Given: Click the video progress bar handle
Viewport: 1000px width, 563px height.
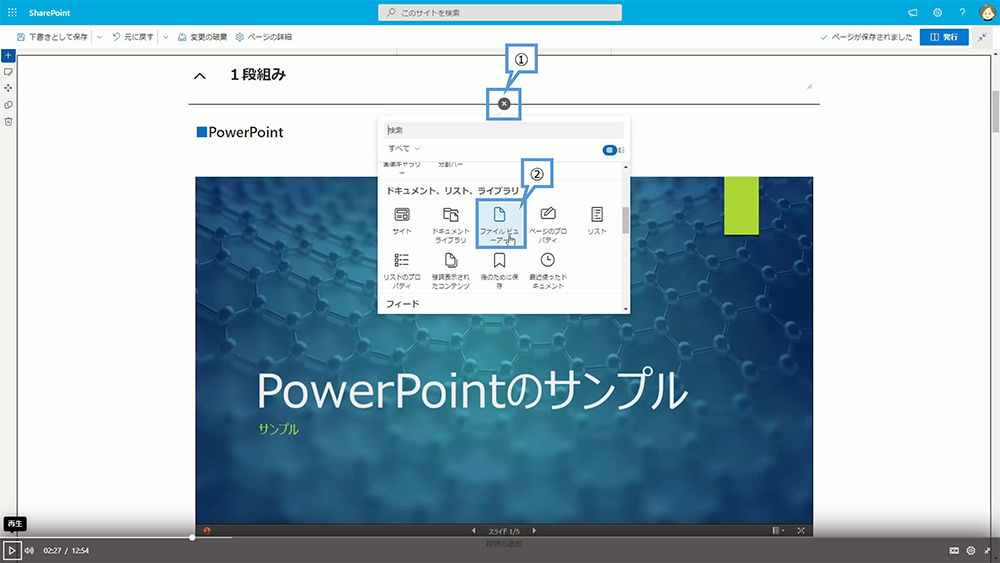Looking at the screenshot, I should [192, 537].
